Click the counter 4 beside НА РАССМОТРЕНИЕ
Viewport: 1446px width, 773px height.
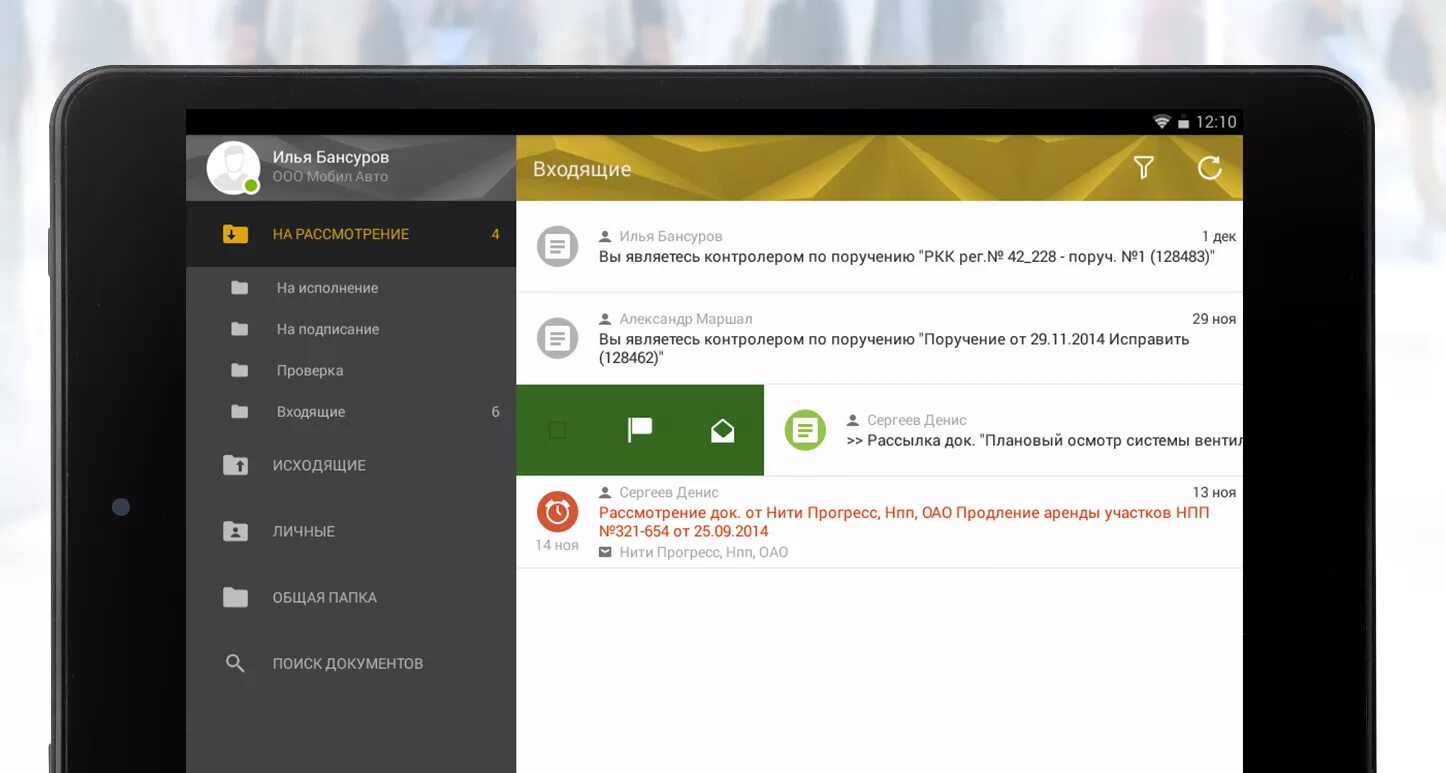tap(495, 234)
